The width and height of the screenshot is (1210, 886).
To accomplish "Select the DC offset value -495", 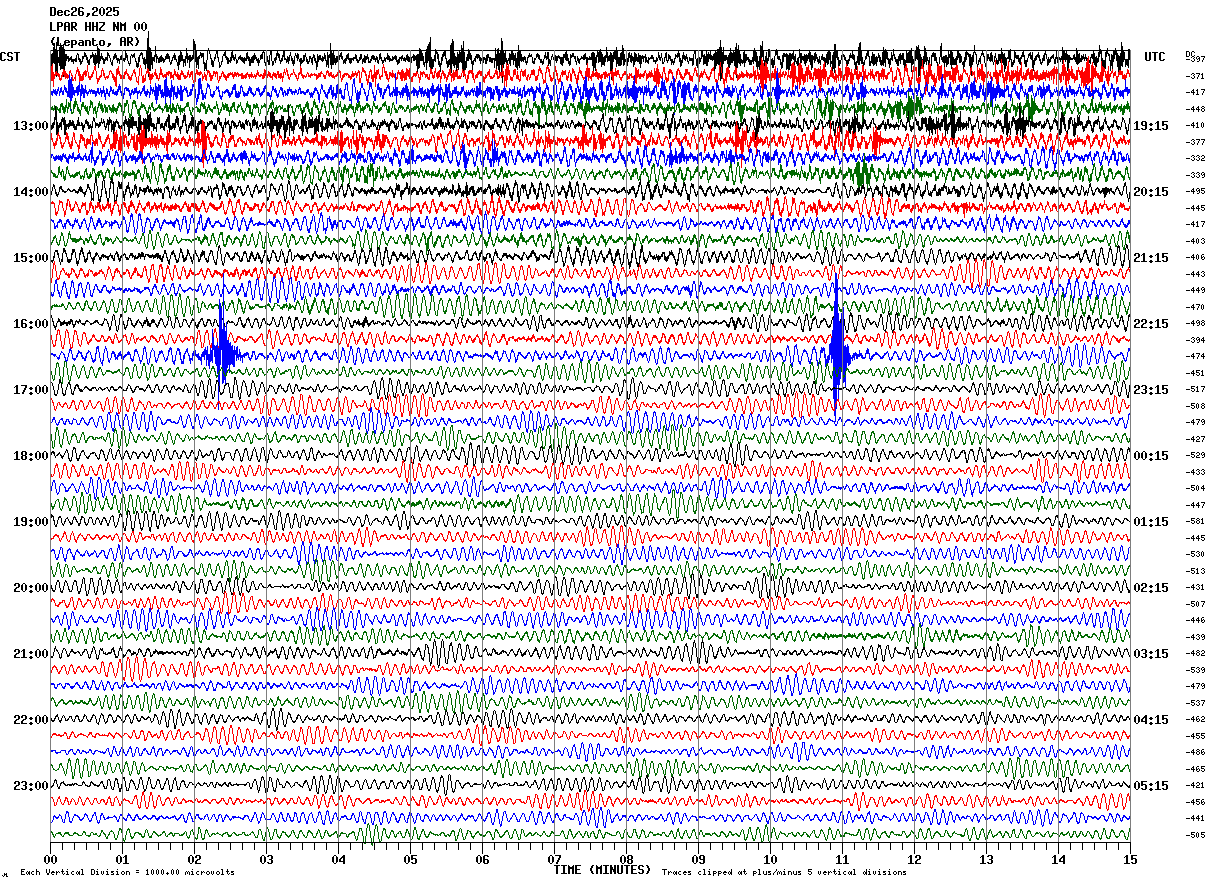I will 1195,192.
